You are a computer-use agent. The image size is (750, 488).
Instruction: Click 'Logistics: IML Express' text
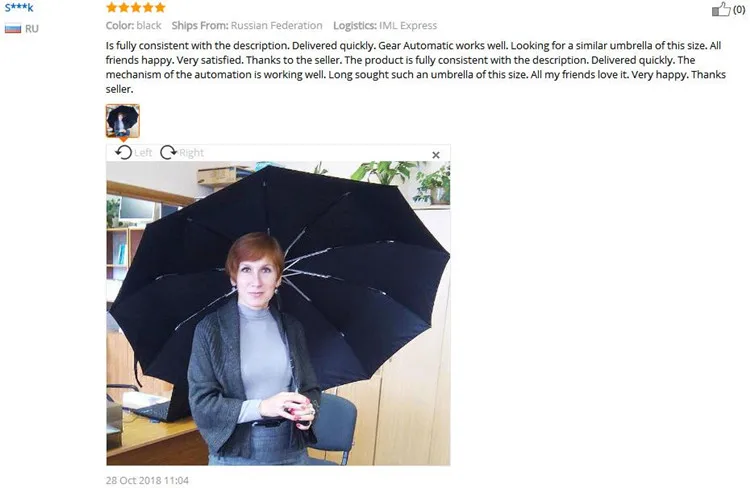[385, 25]
